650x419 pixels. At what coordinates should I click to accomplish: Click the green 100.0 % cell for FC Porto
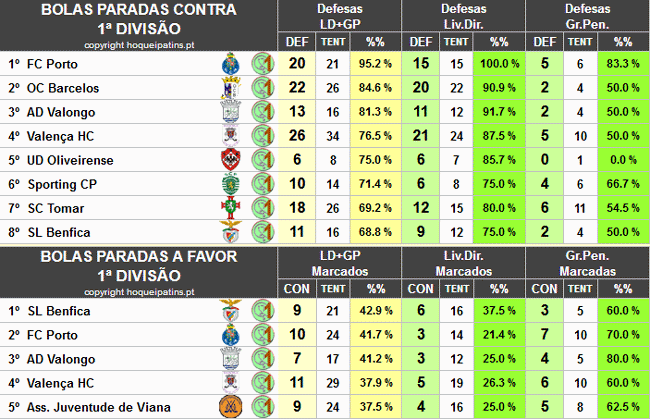499,64
